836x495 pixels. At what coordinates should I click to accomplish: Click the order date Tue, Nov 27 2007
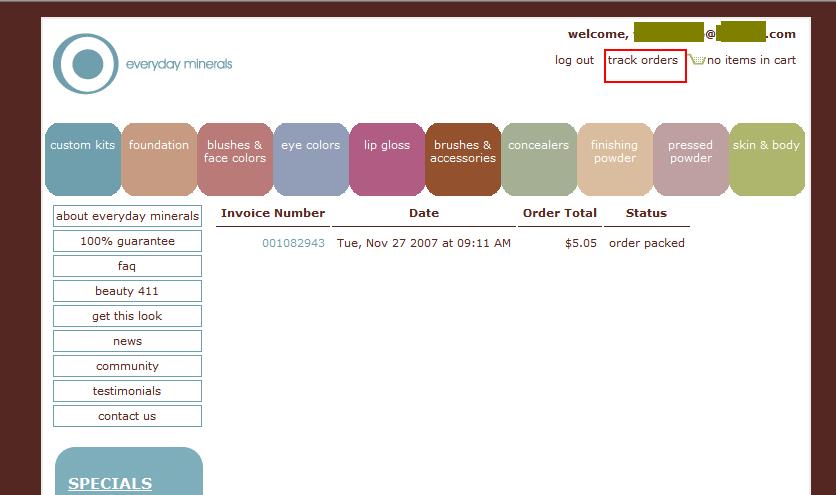pyautogui.click(x=424, y=243)
